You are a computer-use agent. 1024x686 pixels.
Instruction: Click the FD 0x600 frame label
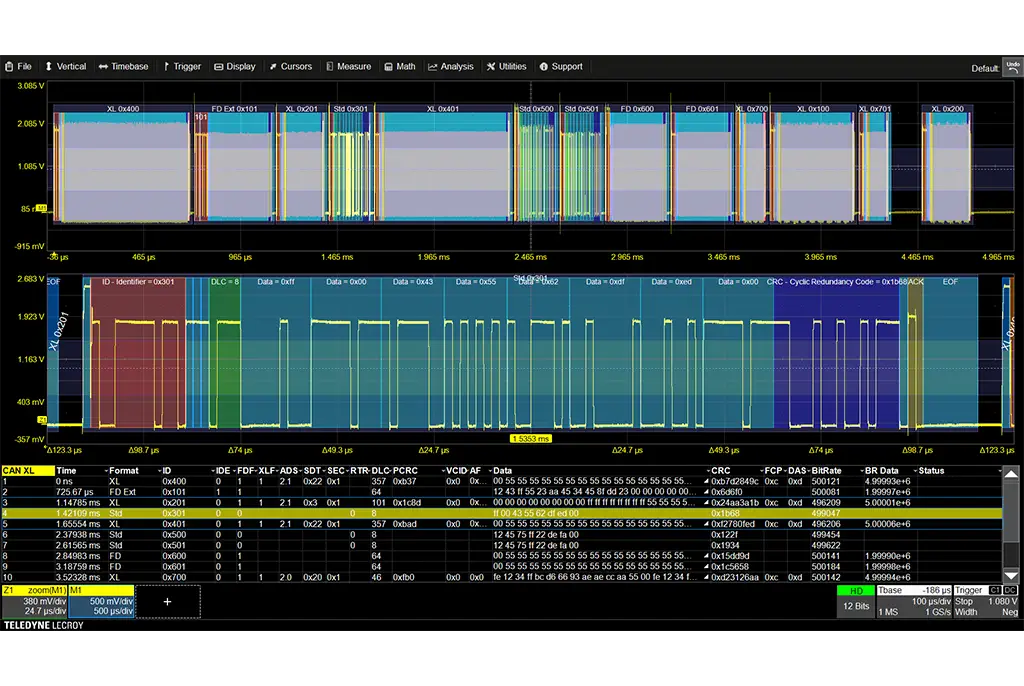637,109
